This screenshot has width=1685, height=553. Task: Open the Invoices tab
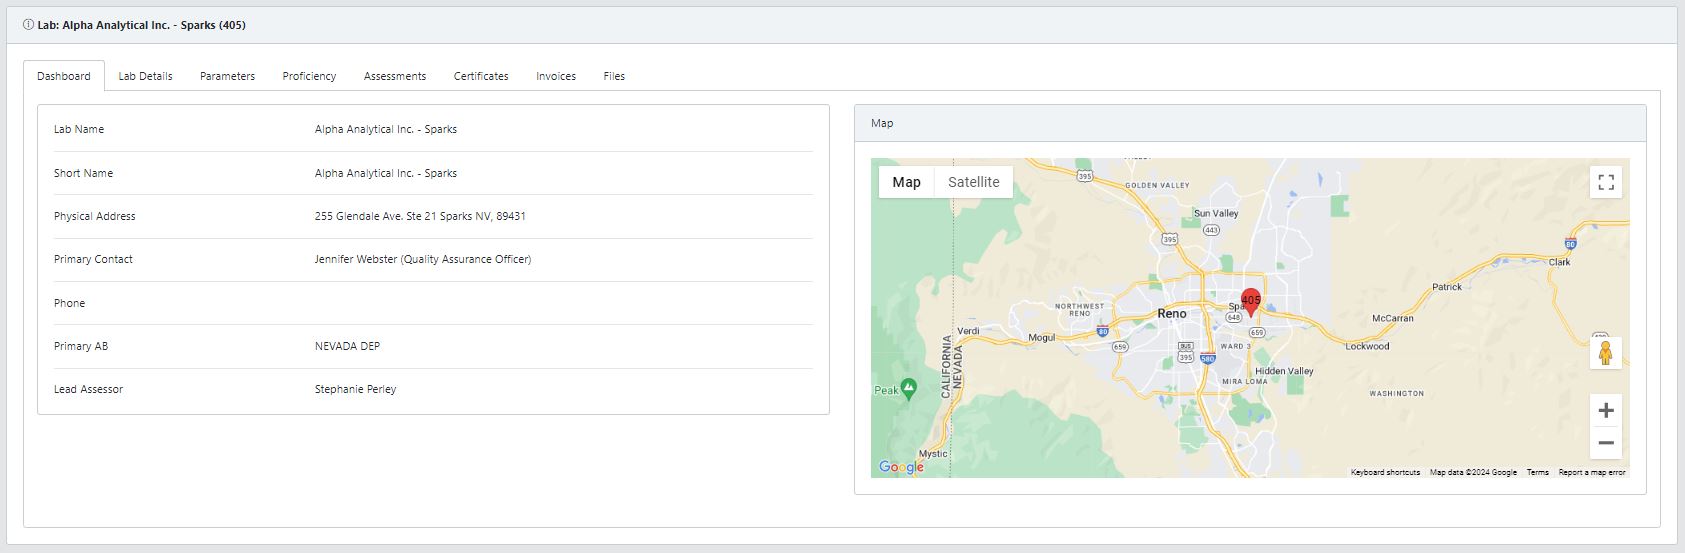tap(556, 76)
